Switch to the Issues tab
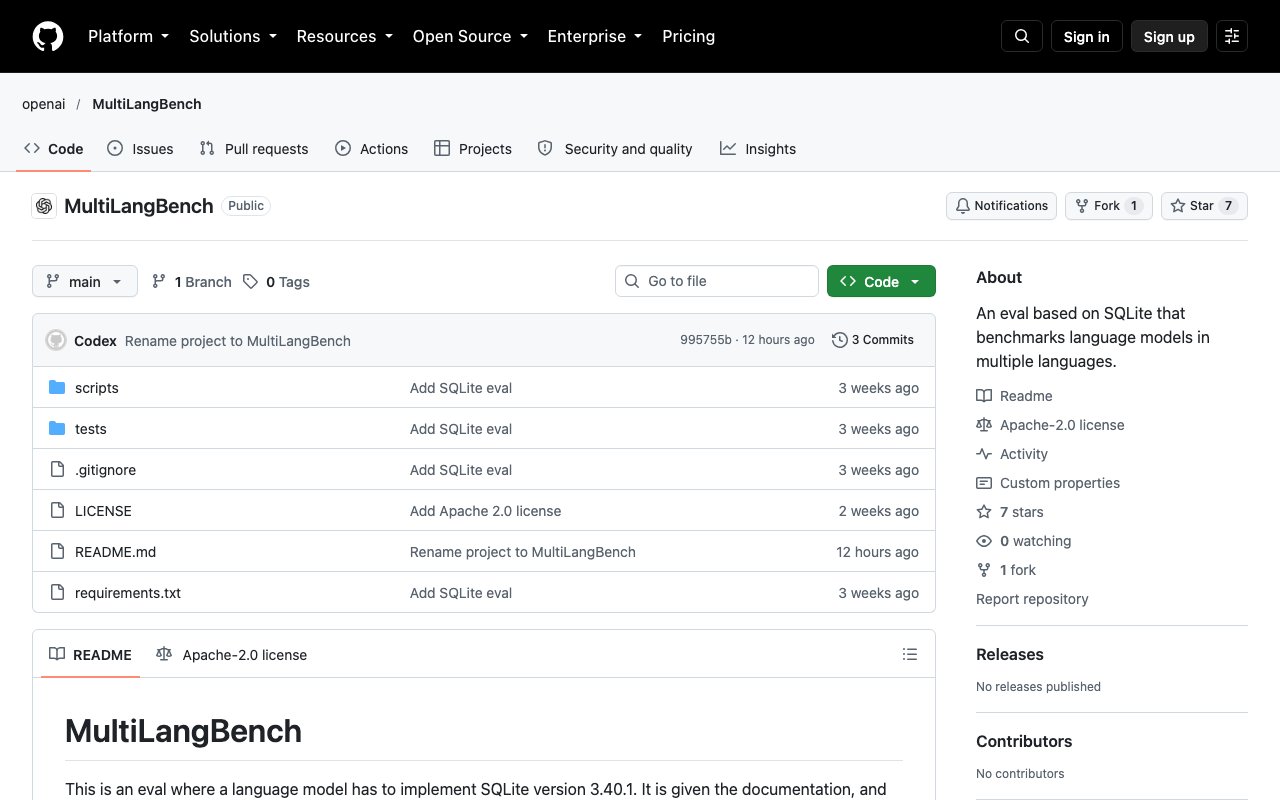Image resolution: width=1280 pixels, height=800 pixels. [140, 149]
